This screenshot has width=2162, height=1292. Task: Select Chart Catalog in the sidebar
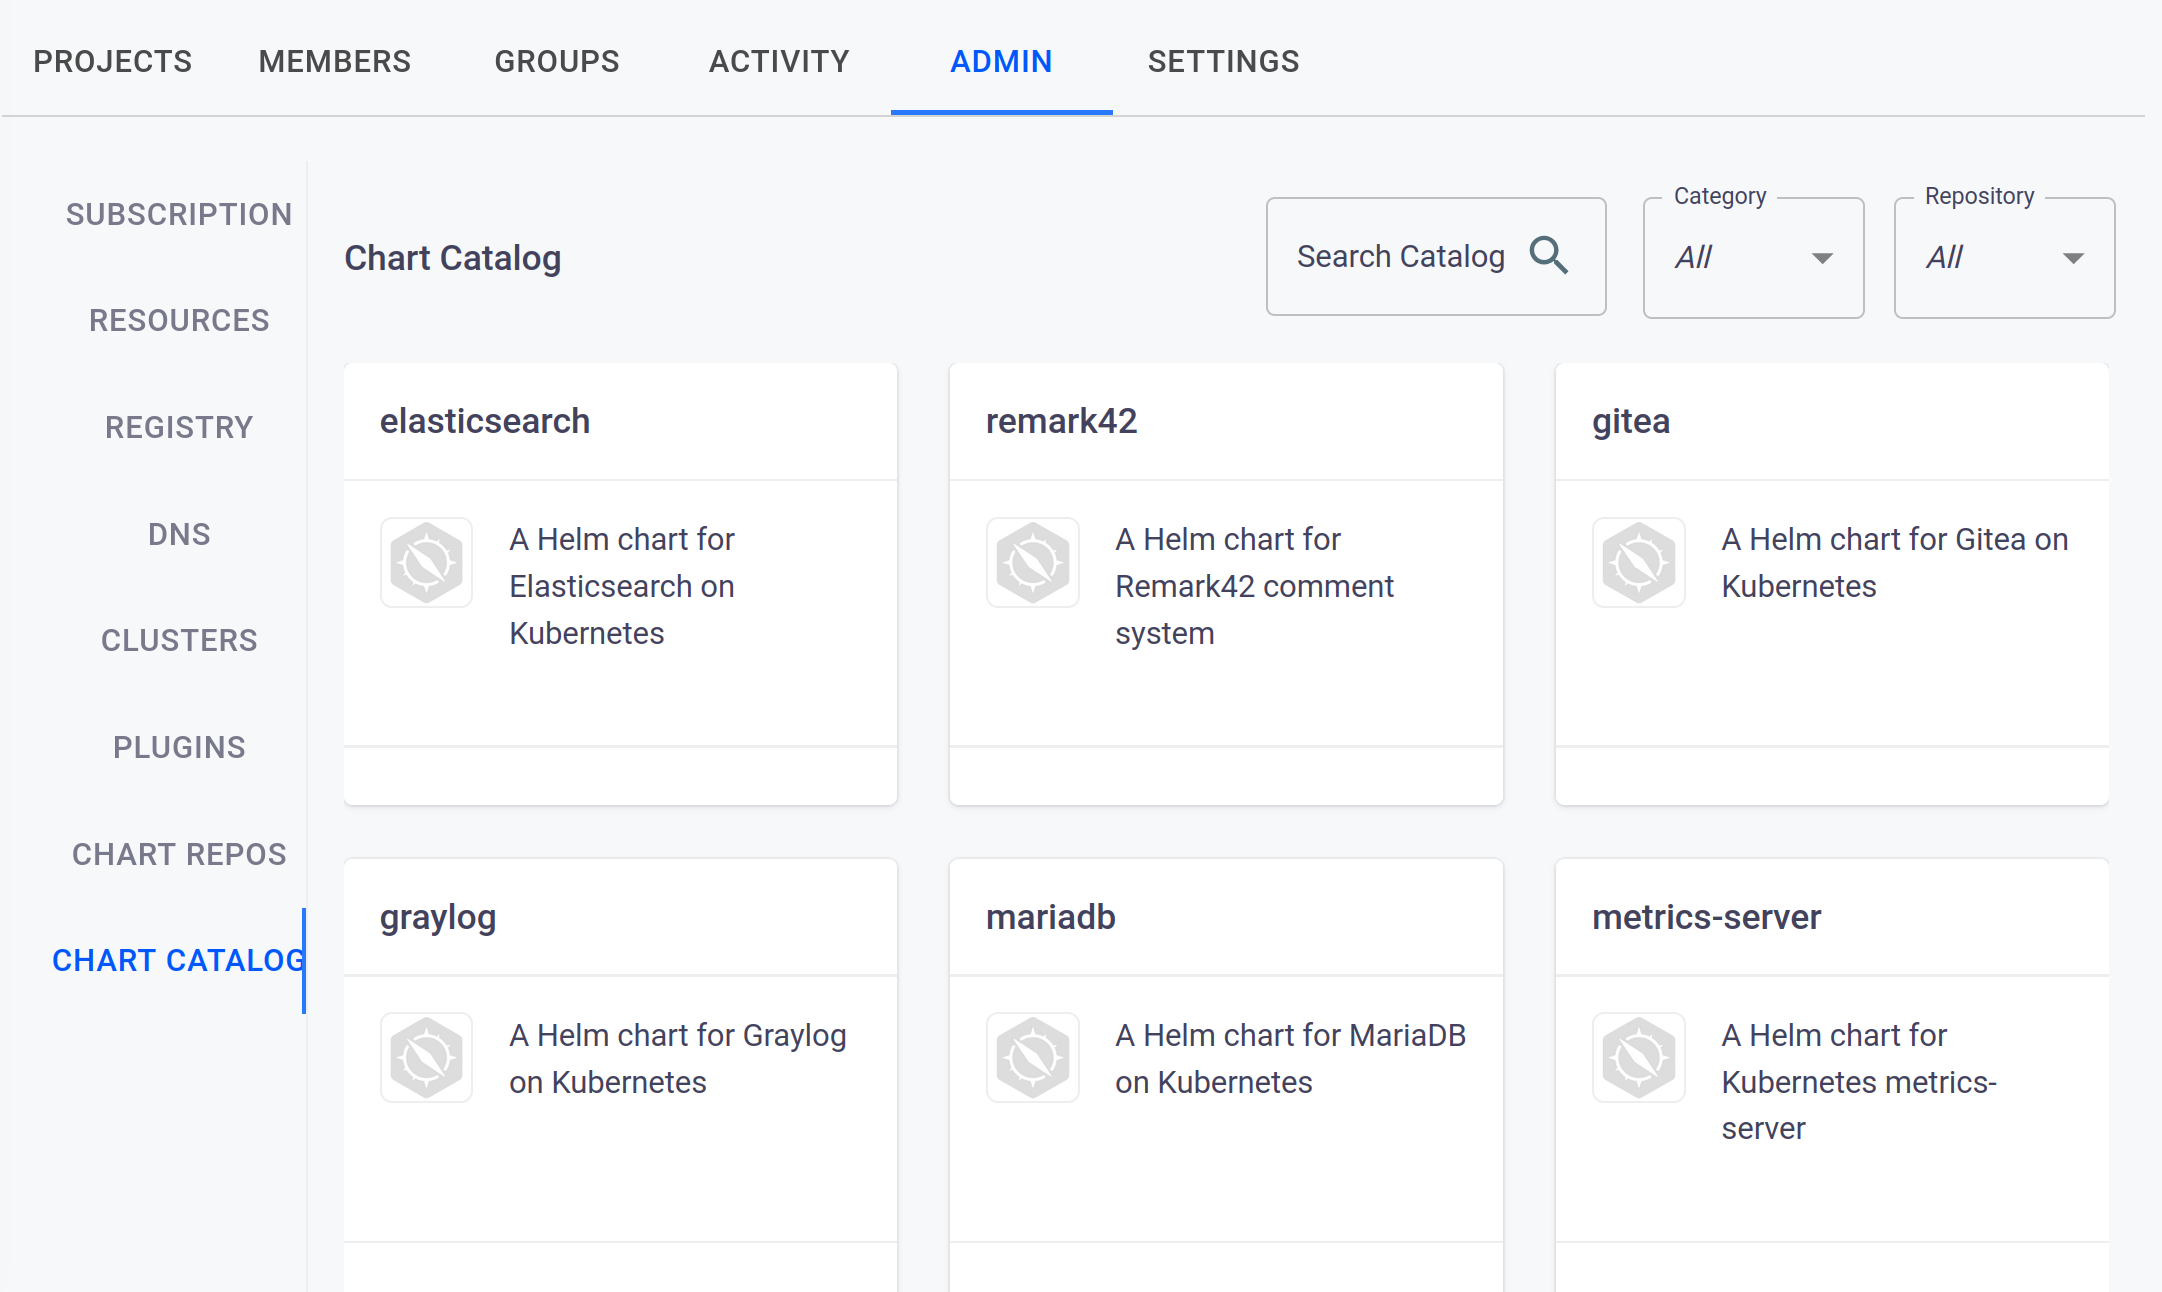(x=179, y=960)
